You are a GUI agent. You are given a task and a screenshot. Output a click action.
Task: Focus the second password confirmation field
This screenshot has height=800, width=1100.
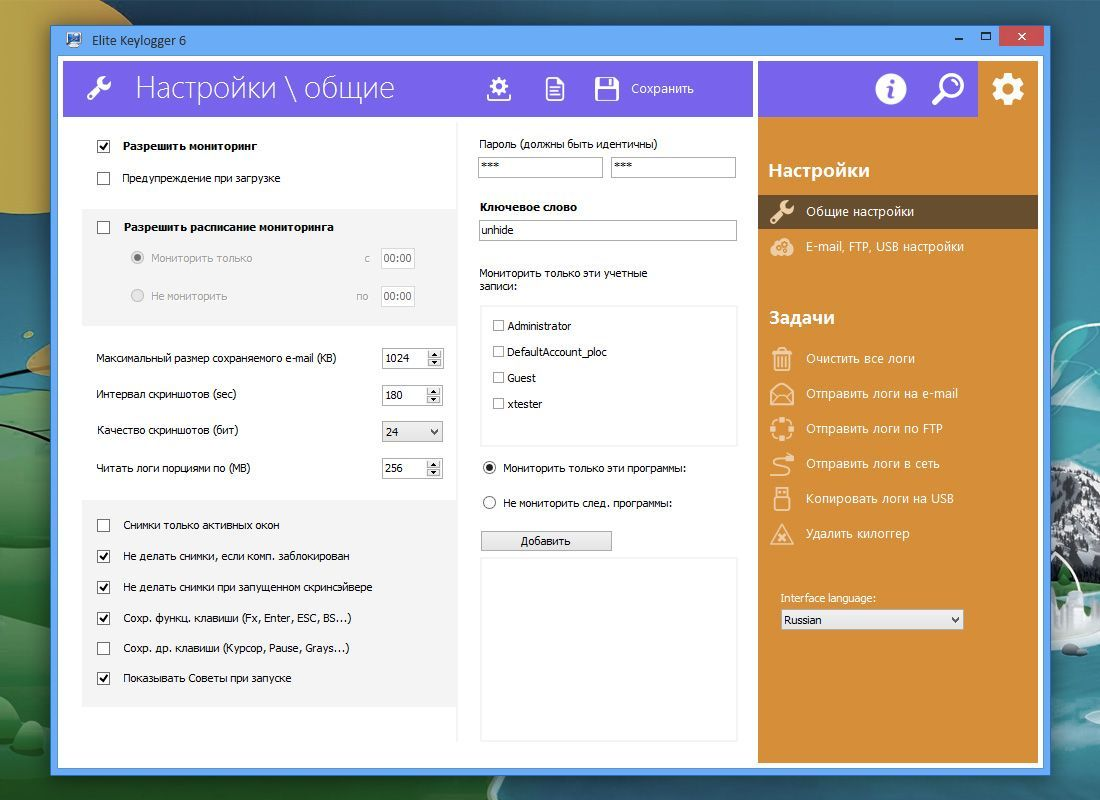(673, 167)
